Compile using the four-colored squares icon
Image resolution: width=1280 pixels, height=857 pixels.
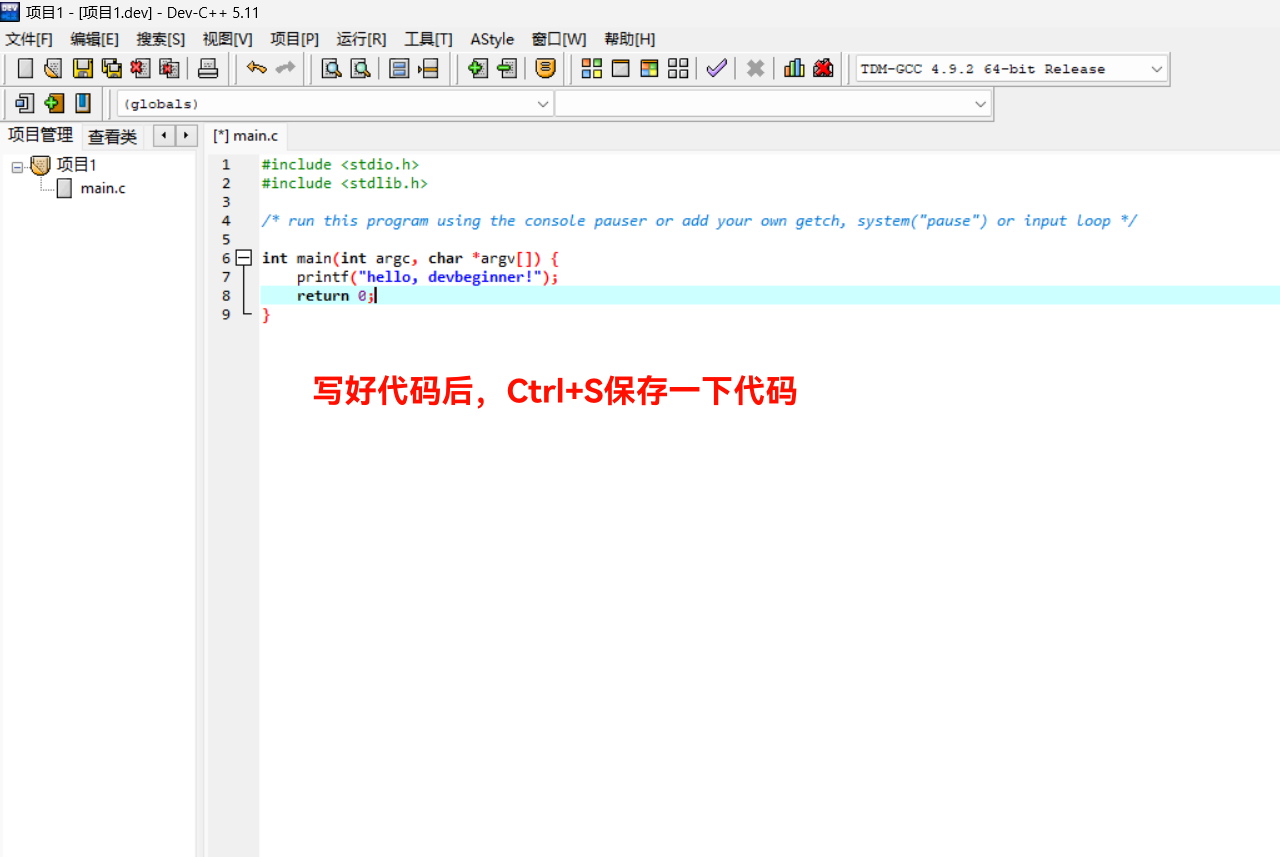(592, 68)
